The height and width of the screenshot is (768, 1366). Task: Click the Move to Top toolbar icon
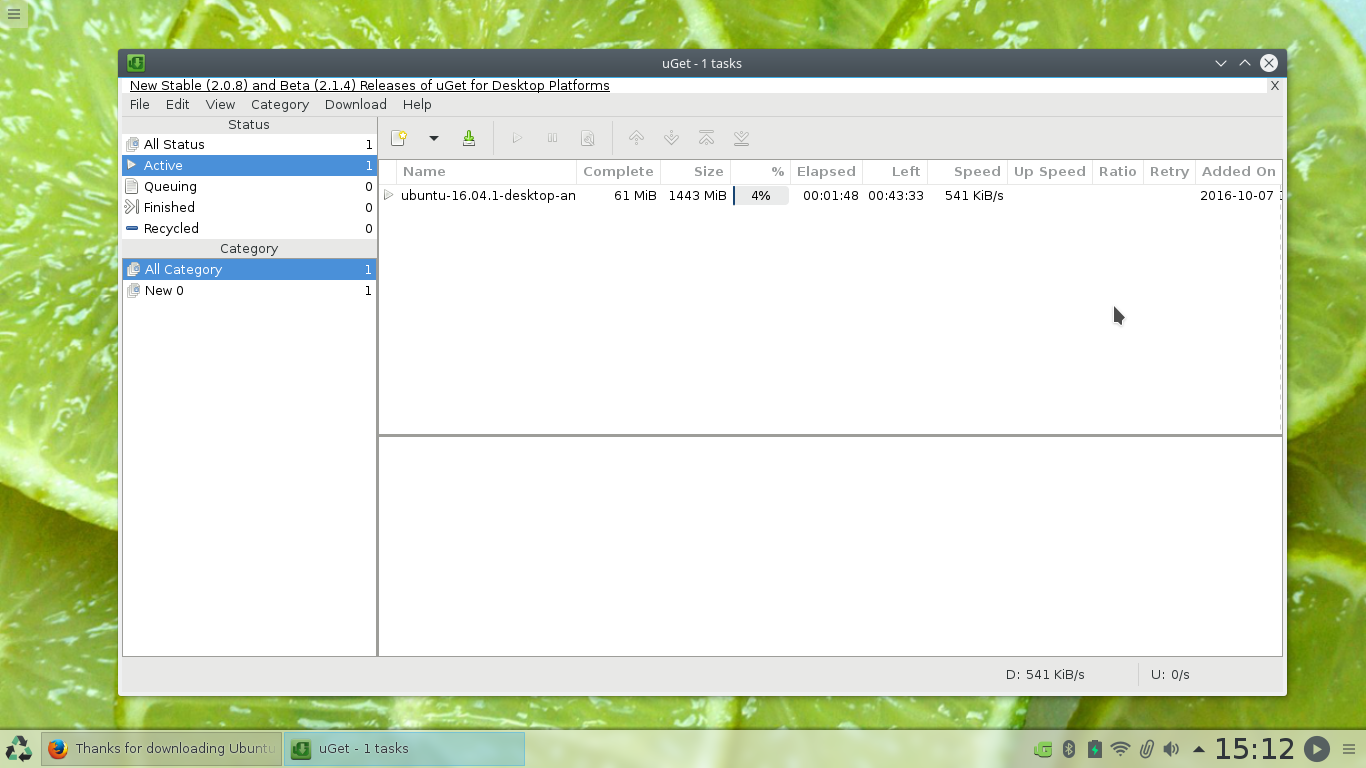(x=706, y=138)
